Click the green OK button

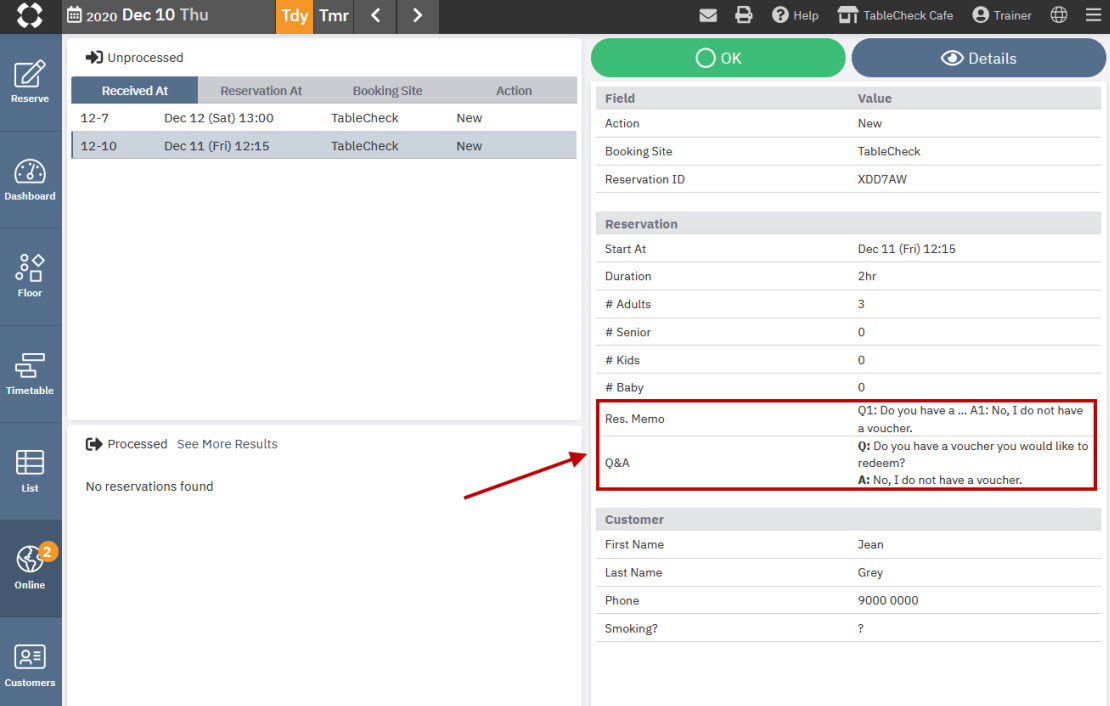click(718, 58)
